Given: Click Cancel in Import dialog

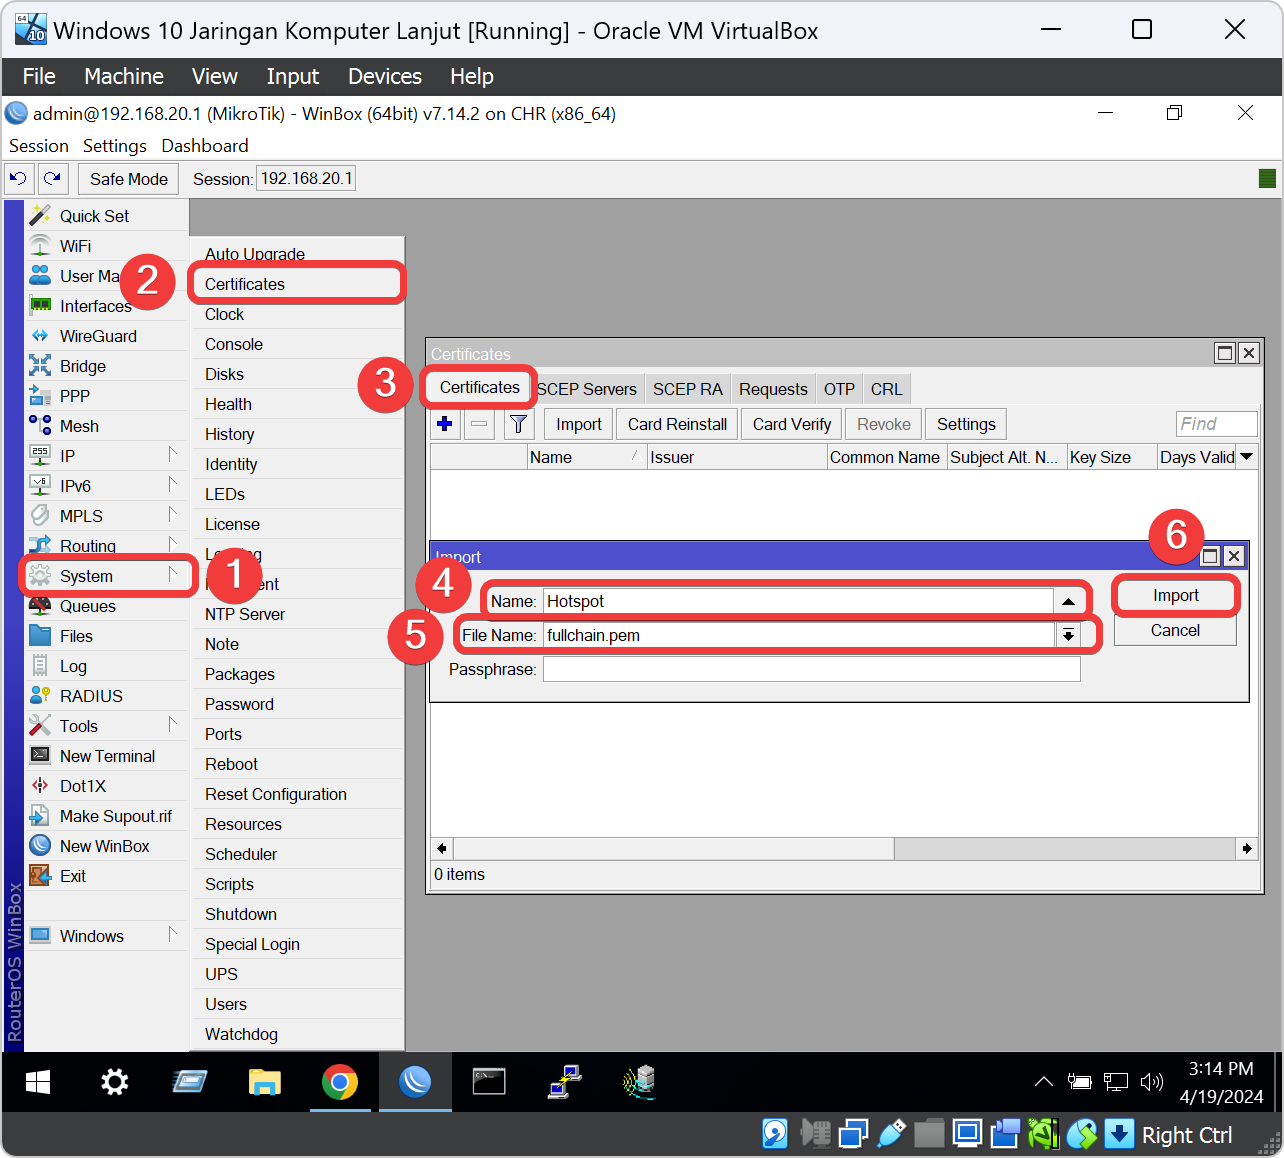Looking at the screenshot, I should tap(1175, 630).
